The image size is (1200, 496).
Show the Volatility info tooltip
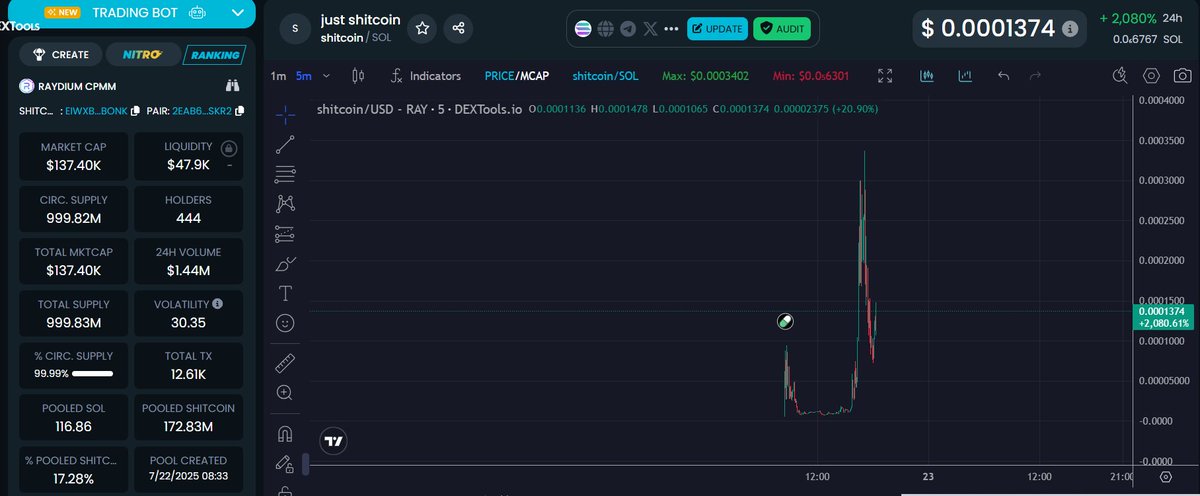coord(218,303)
